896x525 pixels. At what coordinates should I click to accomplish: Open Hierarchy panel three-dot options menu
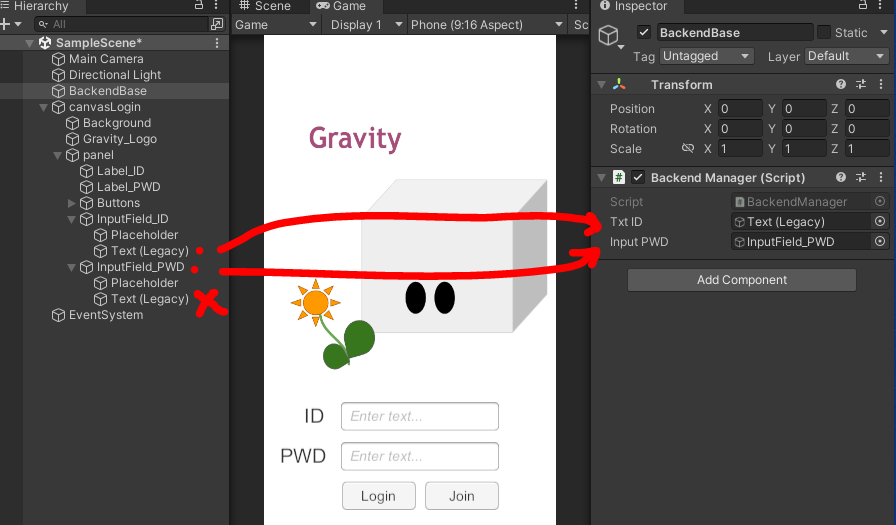point(216,5)
